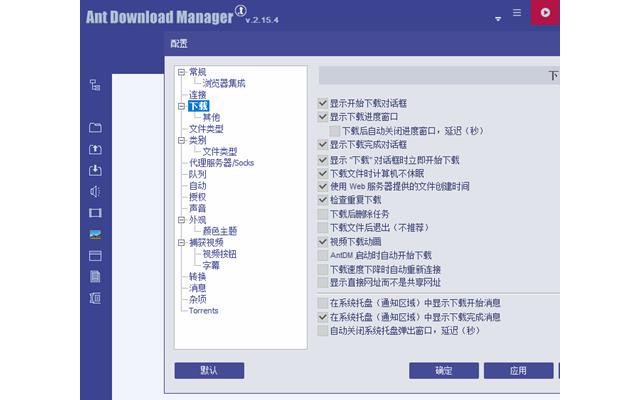The image size is (640, 400).
Task: Select the highlighted 下载 tree item
Action: coord(199,106)
